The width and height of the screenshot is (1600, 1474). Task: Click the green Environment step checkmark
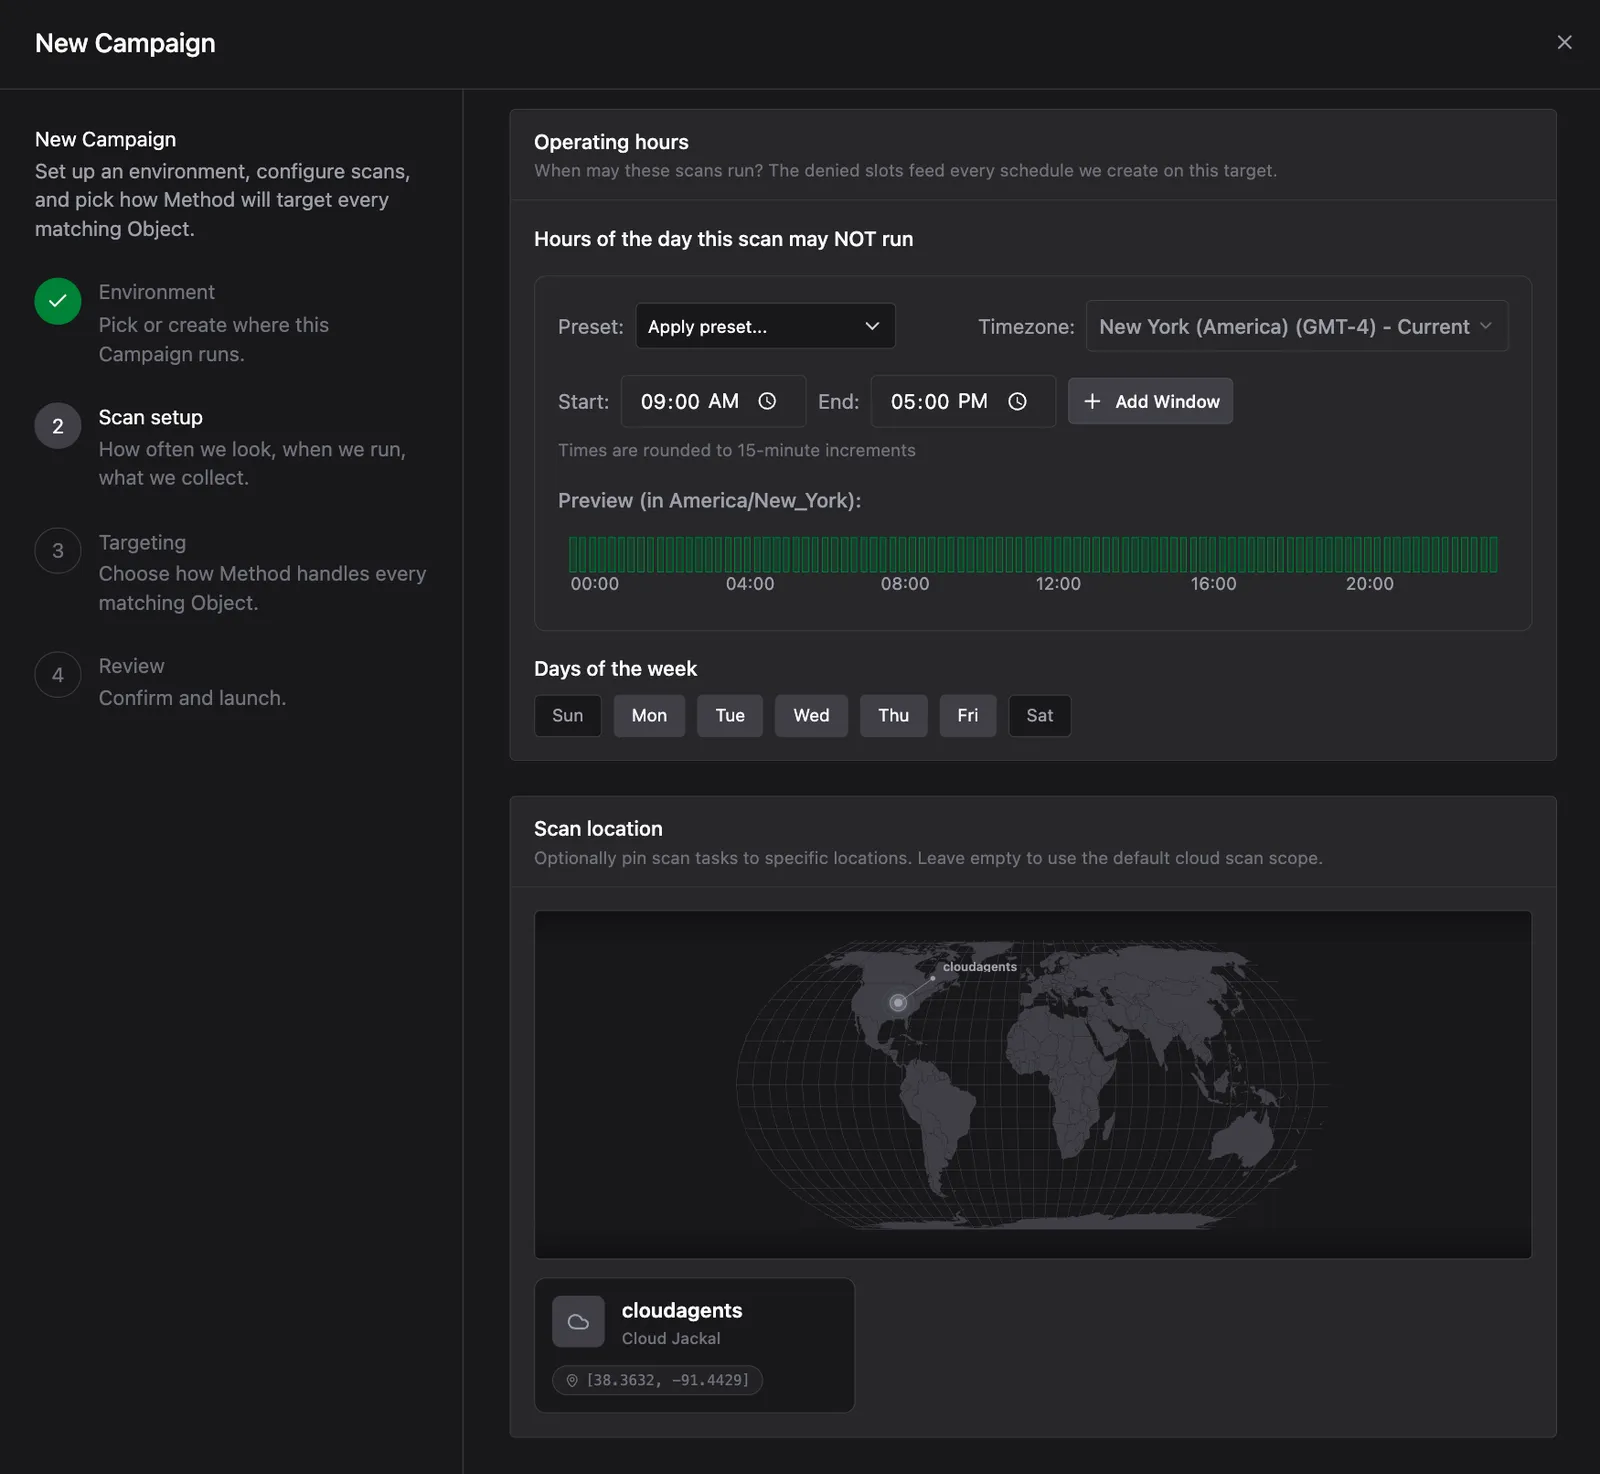click(x=58, y=301)
